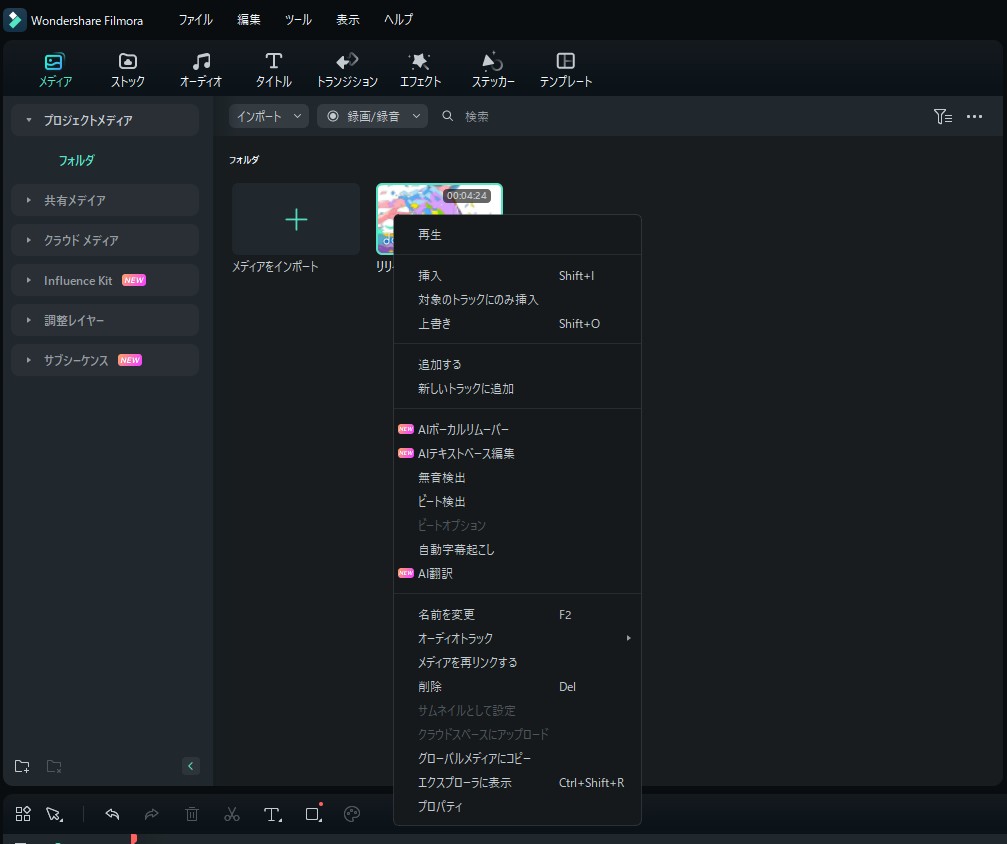Open the エフェクト (Effects) tab
This screenshot has height=844, width=1007.
point(420,70)
